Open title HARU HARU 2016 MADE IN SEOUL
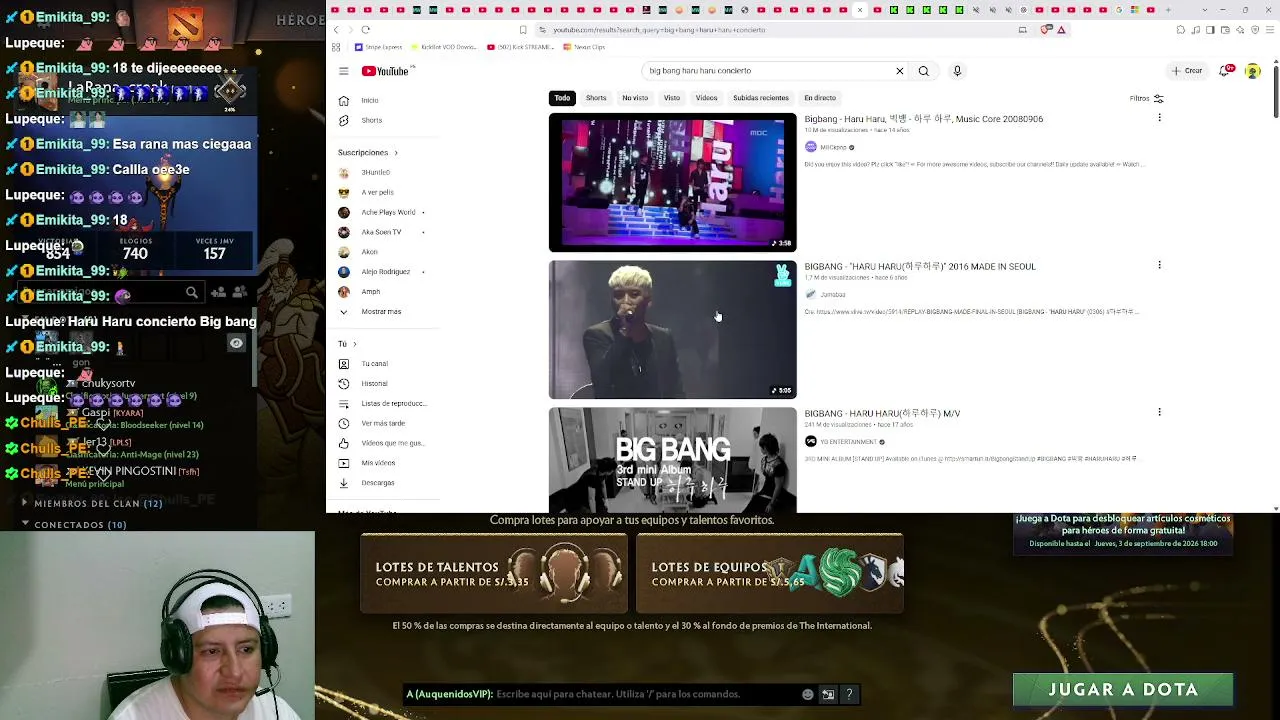This screenshot has height=720, width=1280. [920, 267]
